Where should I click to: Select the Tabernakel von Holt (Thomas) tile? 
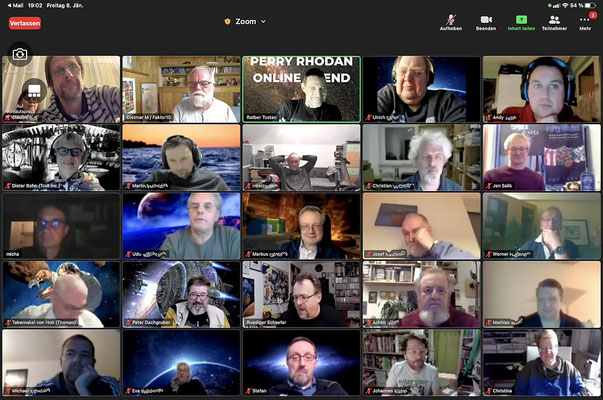[61, 294]
